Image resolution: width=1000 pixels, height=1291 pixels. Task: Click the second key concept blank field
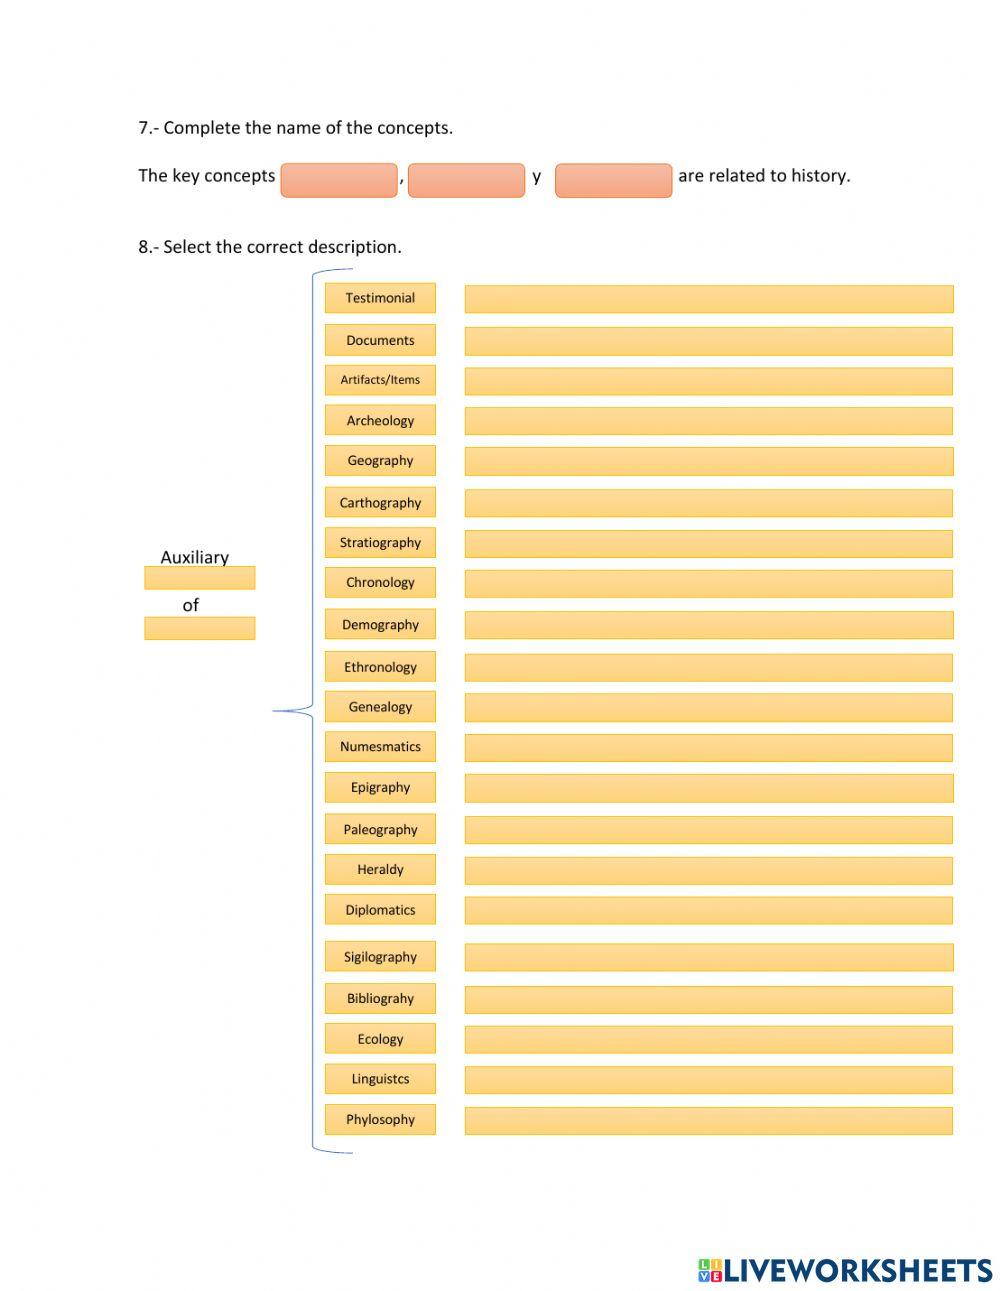(x=466, y=180)
